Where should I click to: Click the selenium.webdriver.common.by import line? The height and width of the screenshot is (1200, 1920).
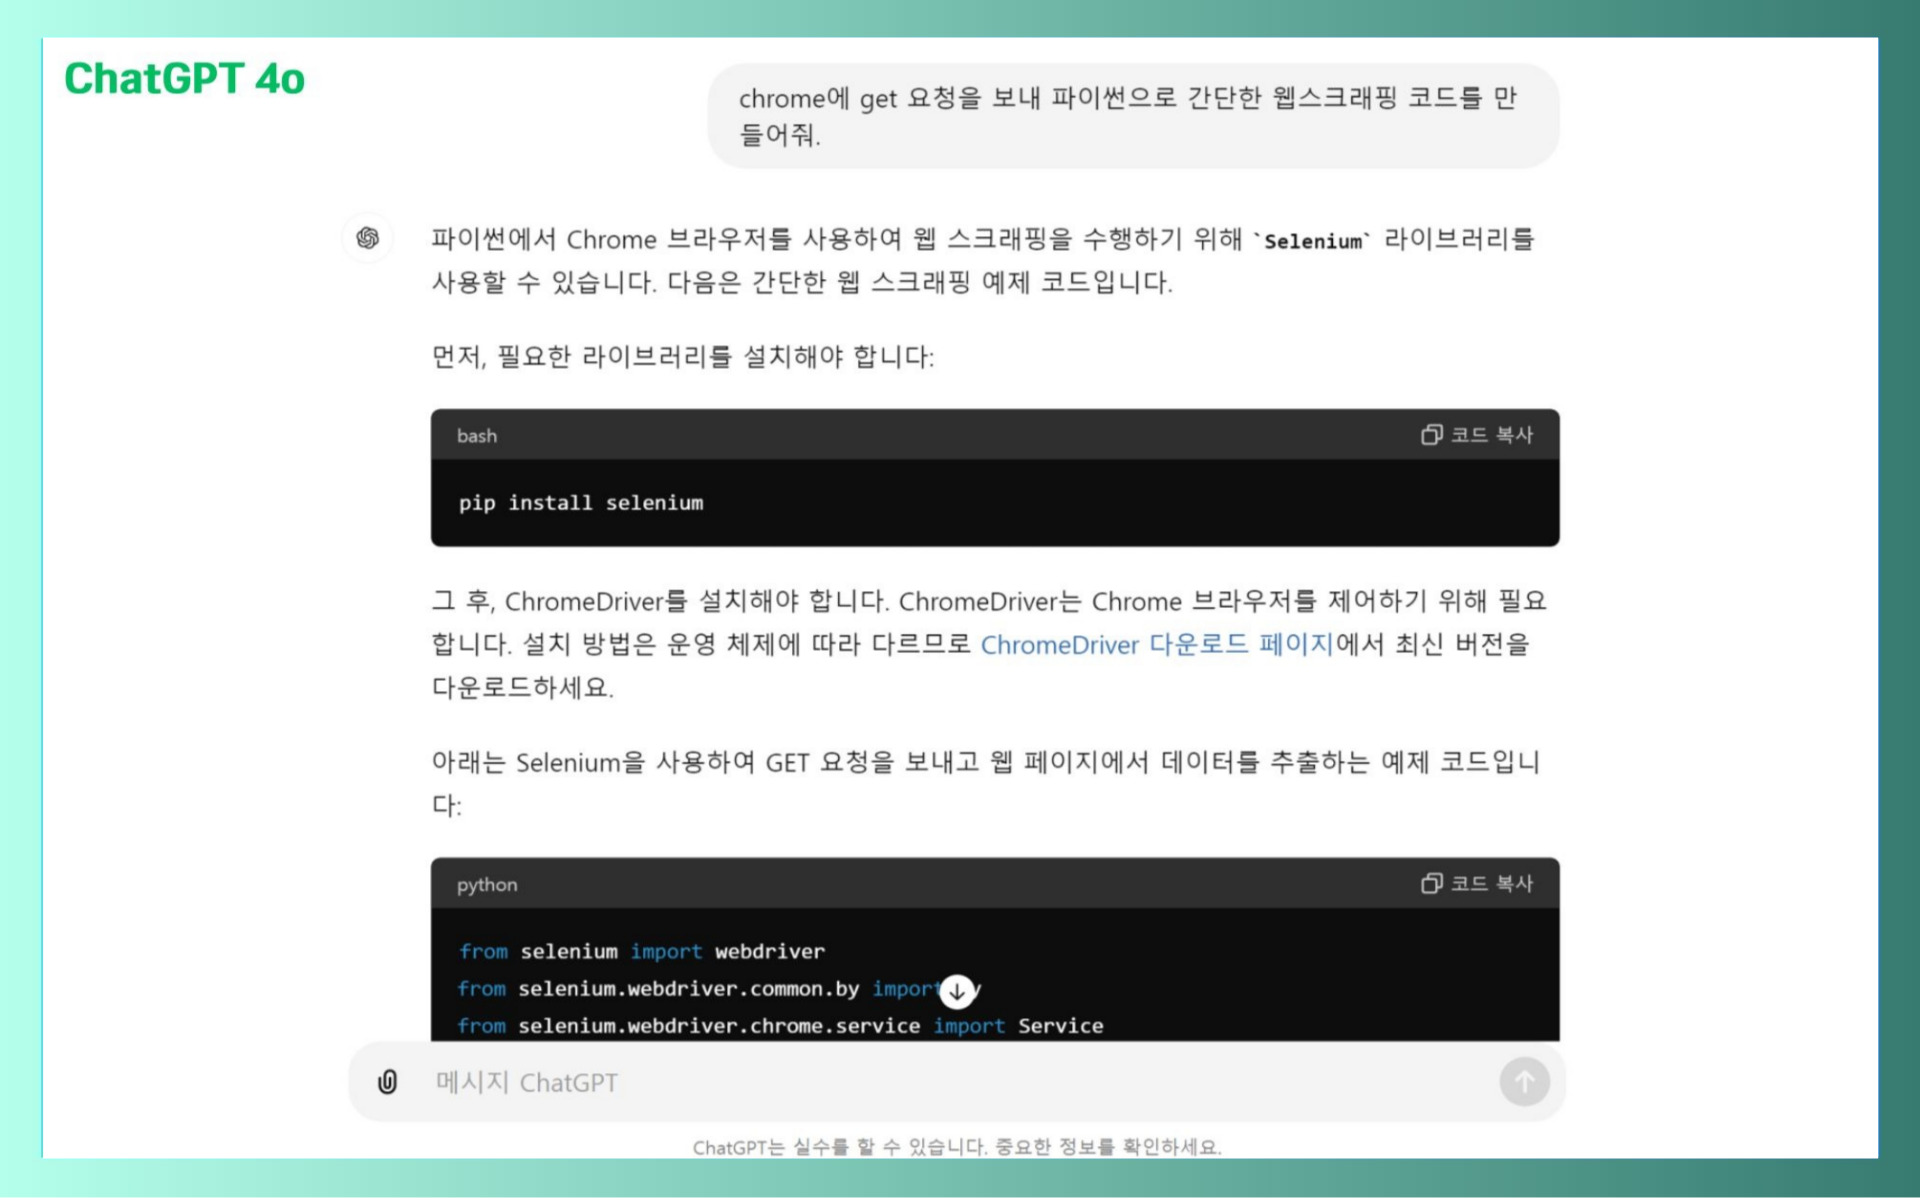click(x=719, y=989)
